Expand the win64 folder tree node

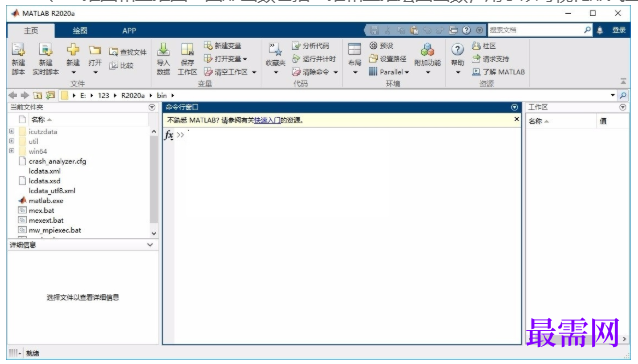(11, 151)
